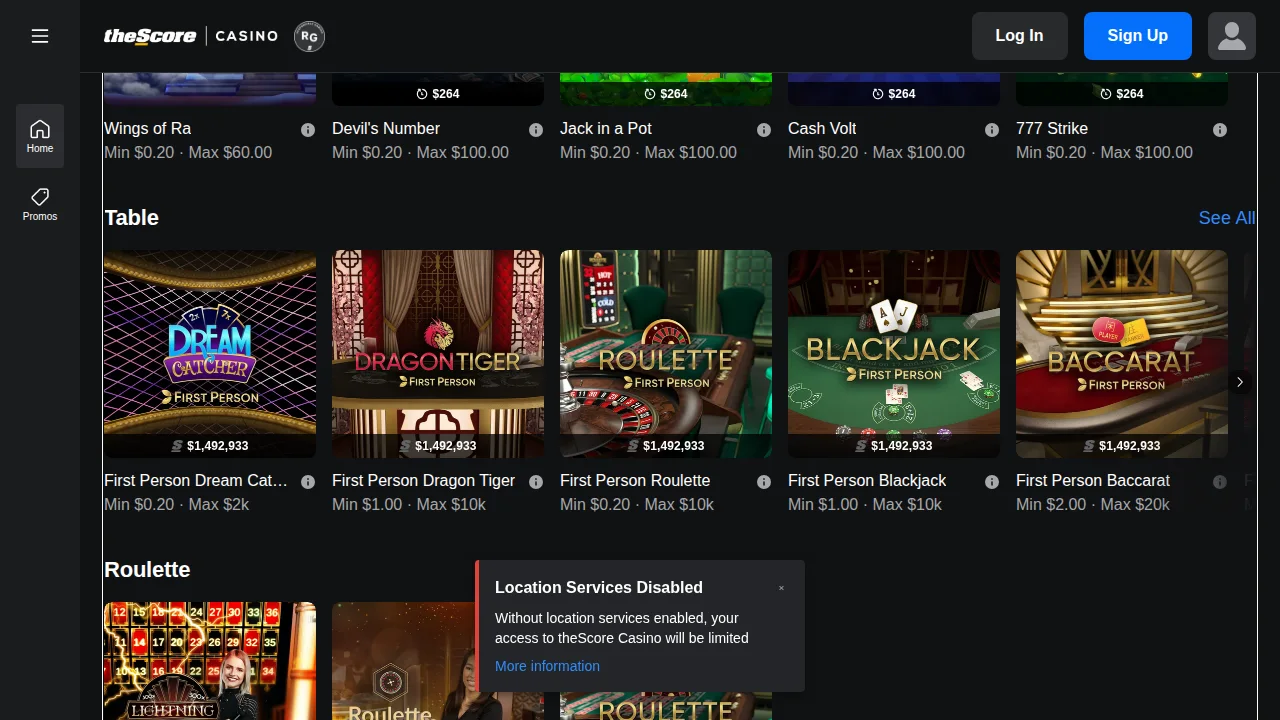Open Promos in sidebar
Image resolution: width=1280 pixels, height=720 pixels.
40,204
